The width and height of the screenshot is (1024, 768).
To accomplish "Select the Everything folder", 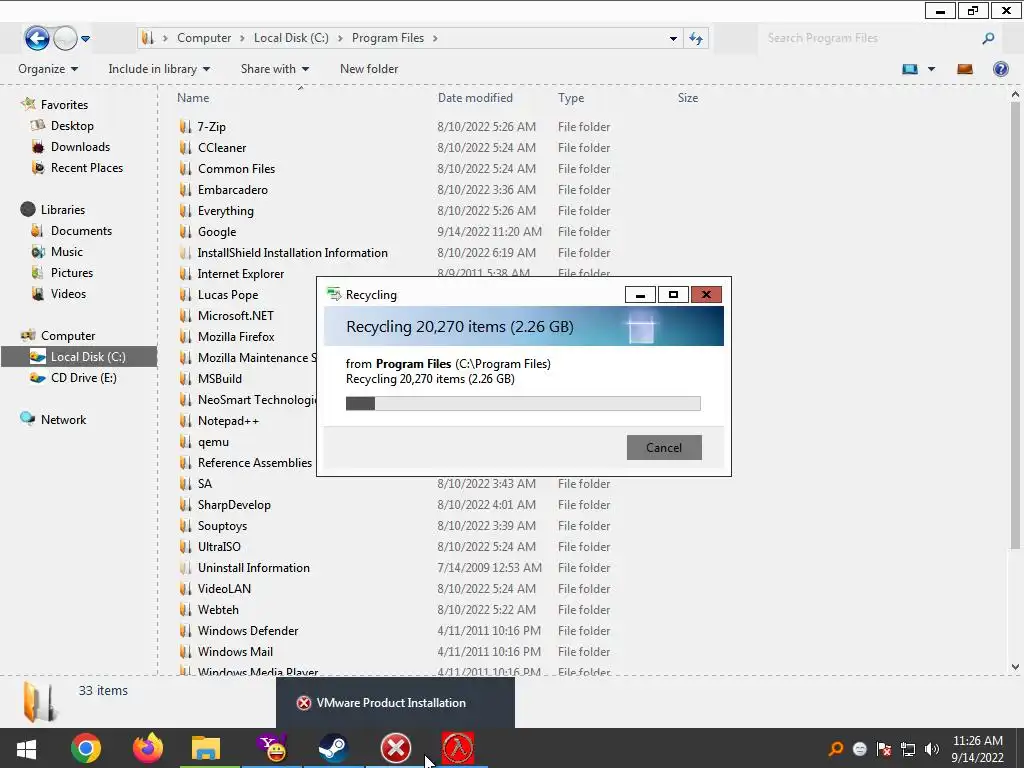I will (x=225, y=211).
